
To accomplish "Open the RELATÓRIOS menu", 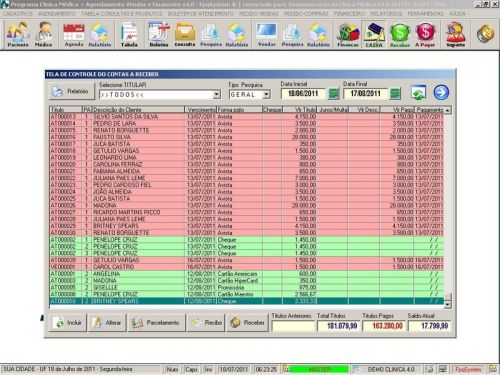I will 386,14.
